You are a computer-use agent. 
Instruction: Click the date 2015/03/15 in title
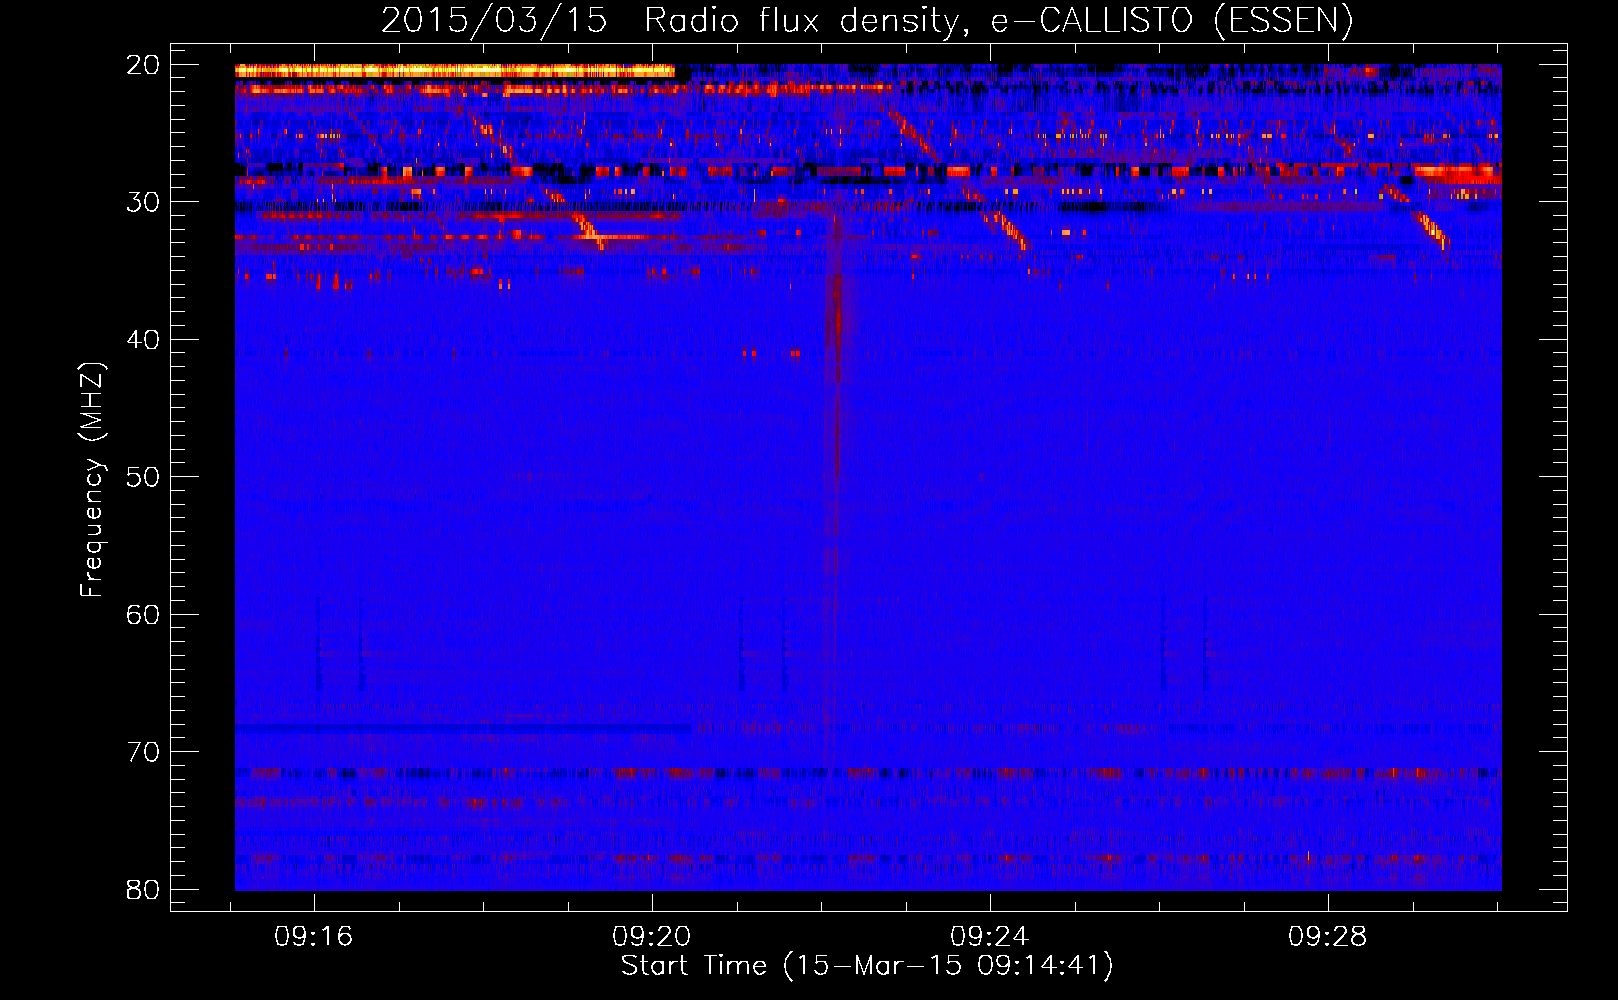[494, 20]
